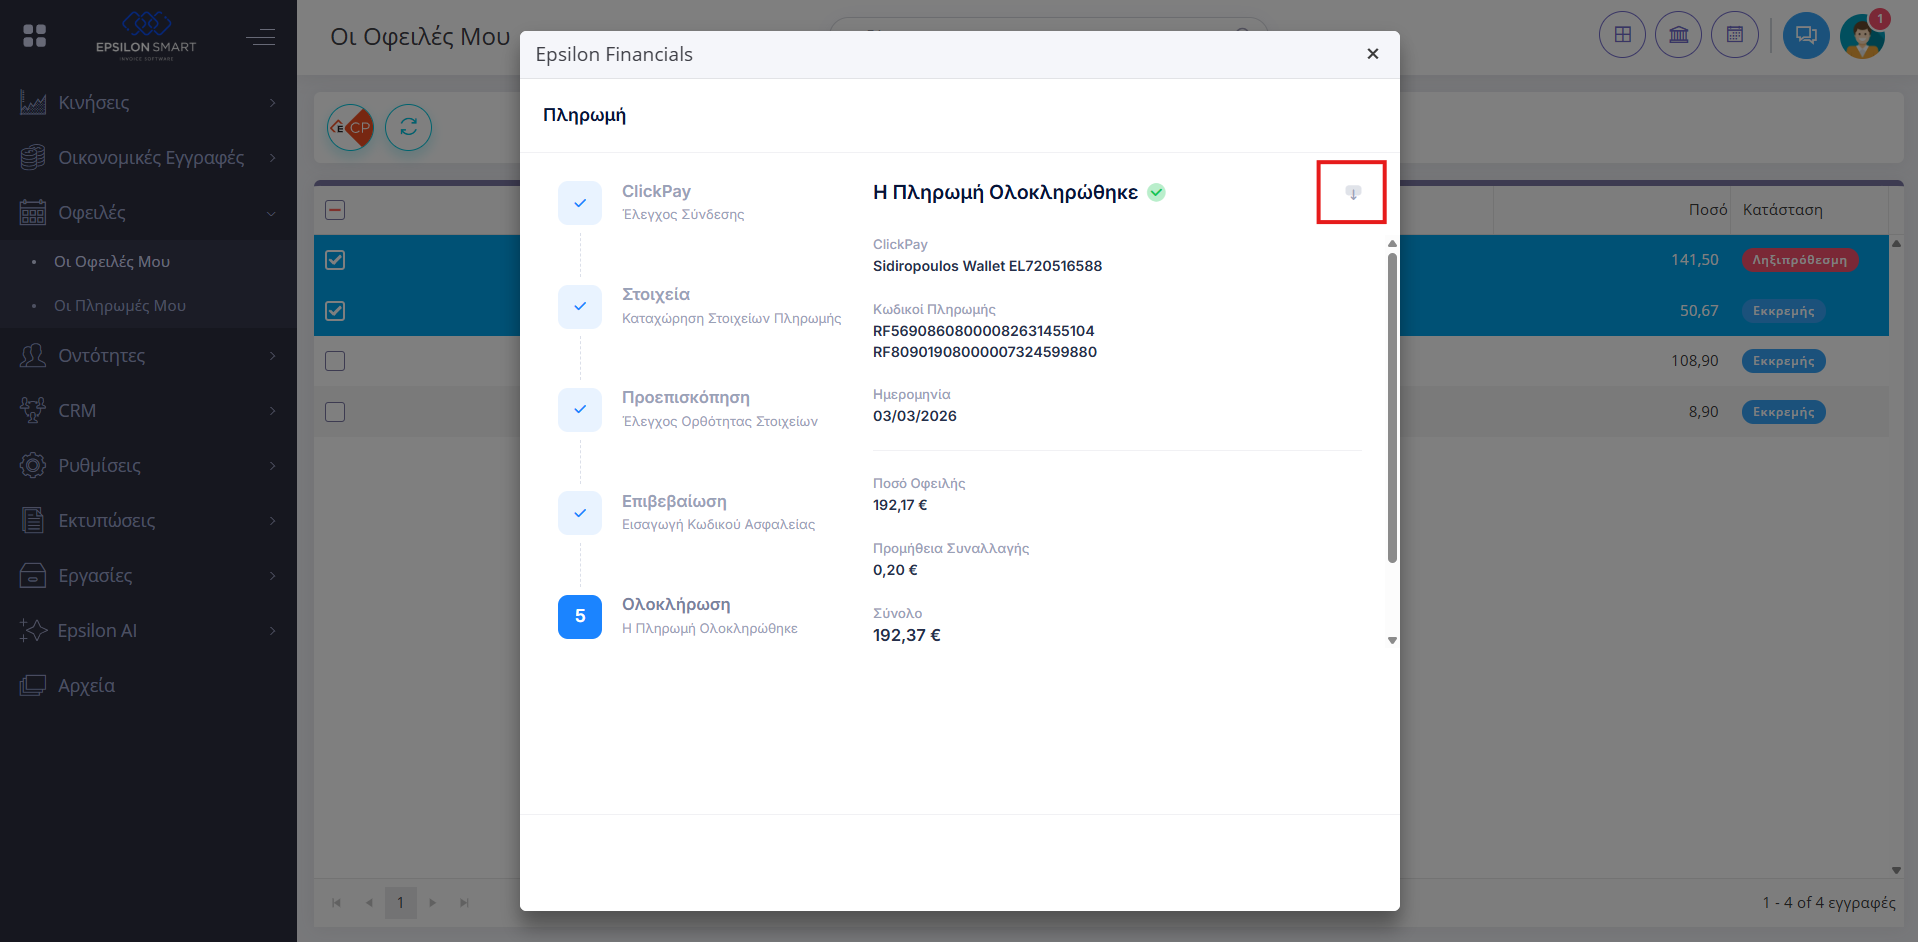Check the row checkbox for amount 108,90
Screen dimensions: 1918x942
[x=335, y=361]
